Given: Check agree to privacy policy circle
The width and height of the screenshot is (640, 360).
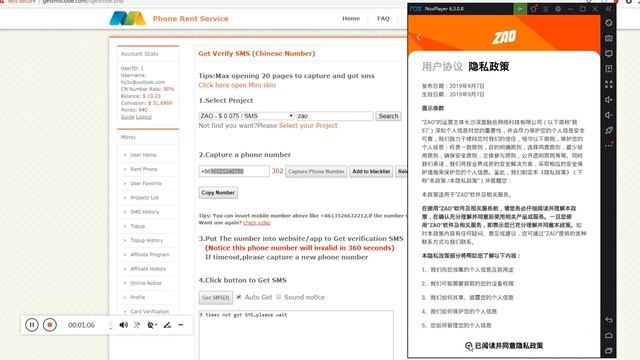Looking at the screenshot, I should 469,346.
